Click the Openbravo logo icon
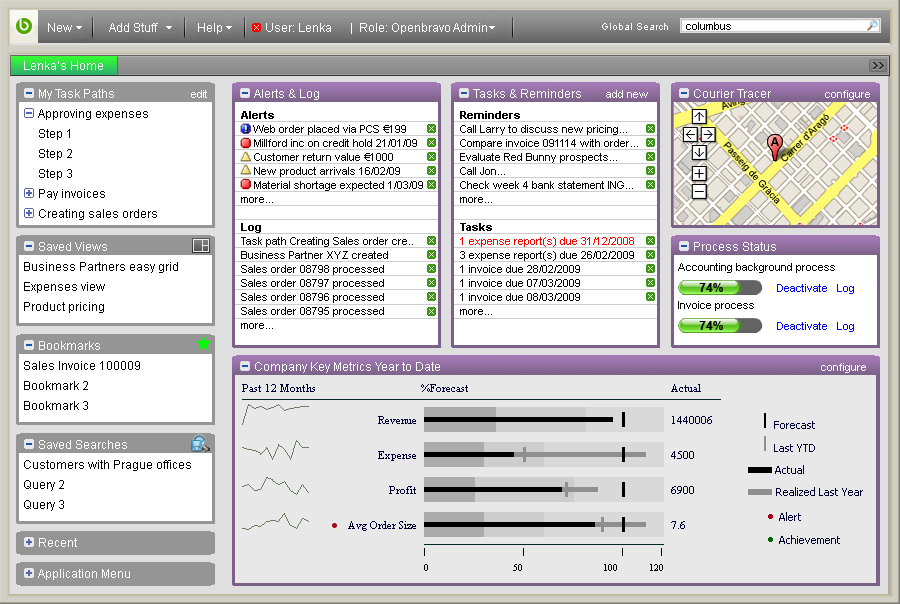Image resolution: width=900 pixels, height=604 pixels. pyautogui.click(x=24, y=27)
